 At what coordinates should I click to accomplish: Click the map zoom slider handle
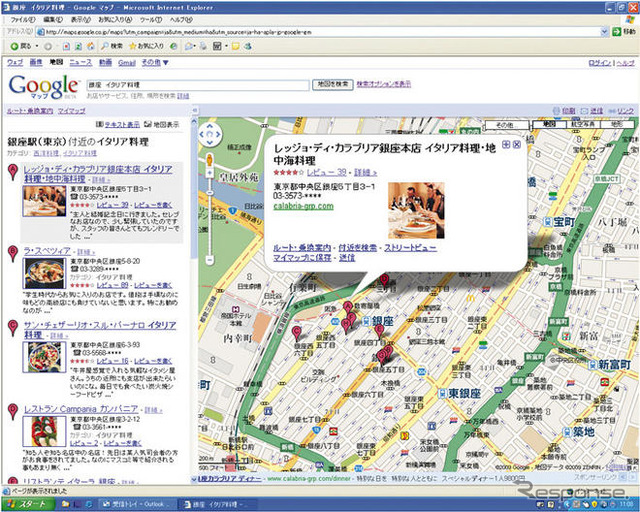pos(209,192)
